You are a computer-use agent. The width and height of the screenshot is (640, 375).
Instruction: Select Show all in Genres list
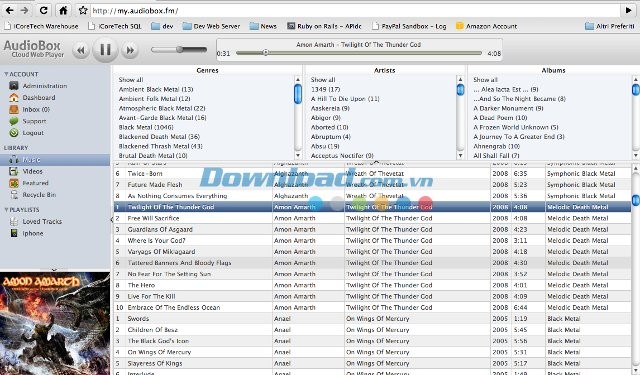tap(131, 80)
